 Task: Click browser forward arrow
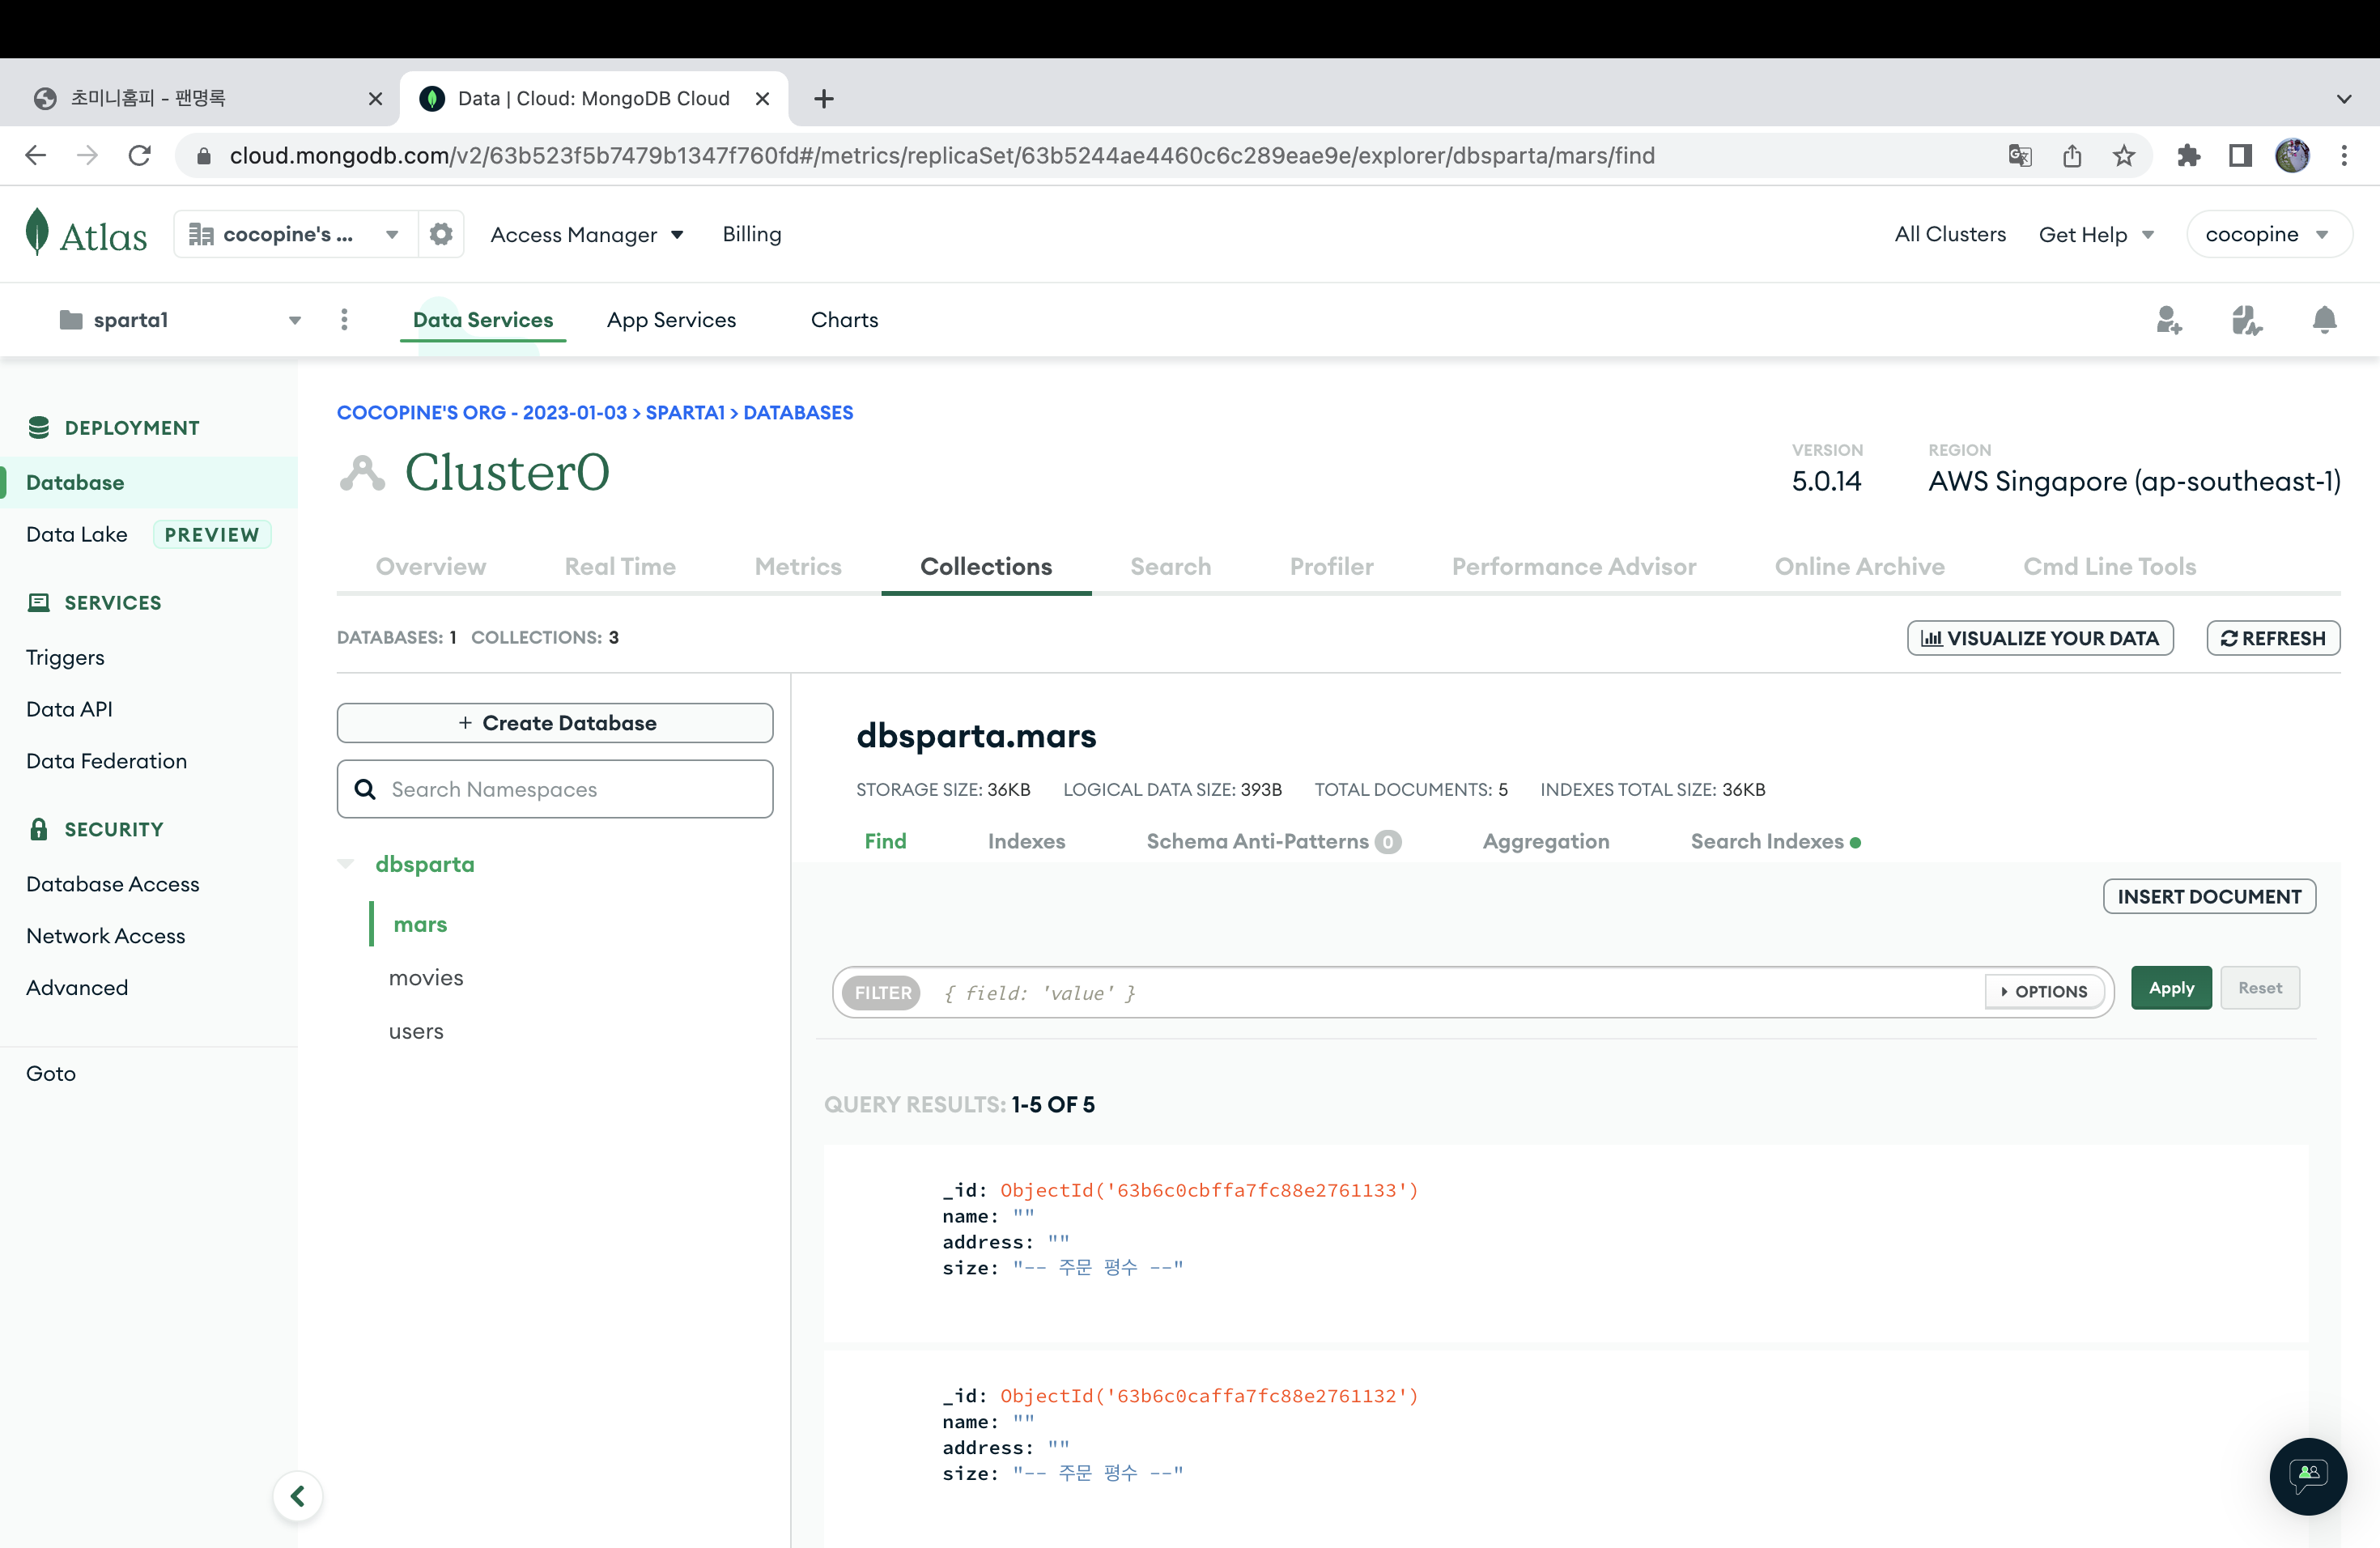tap(88, 155)
